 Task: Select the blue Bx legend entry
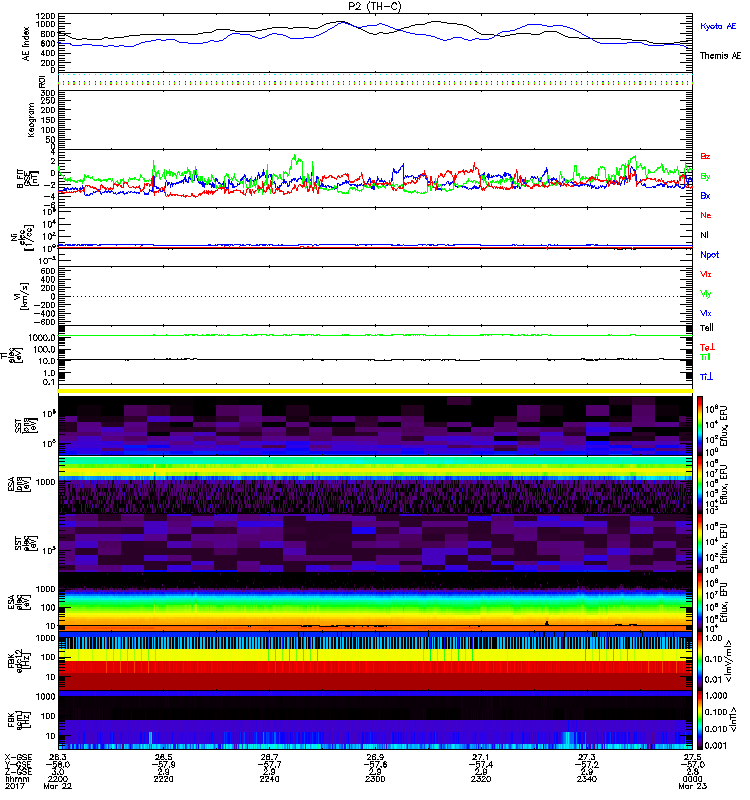tap(705, 196)
